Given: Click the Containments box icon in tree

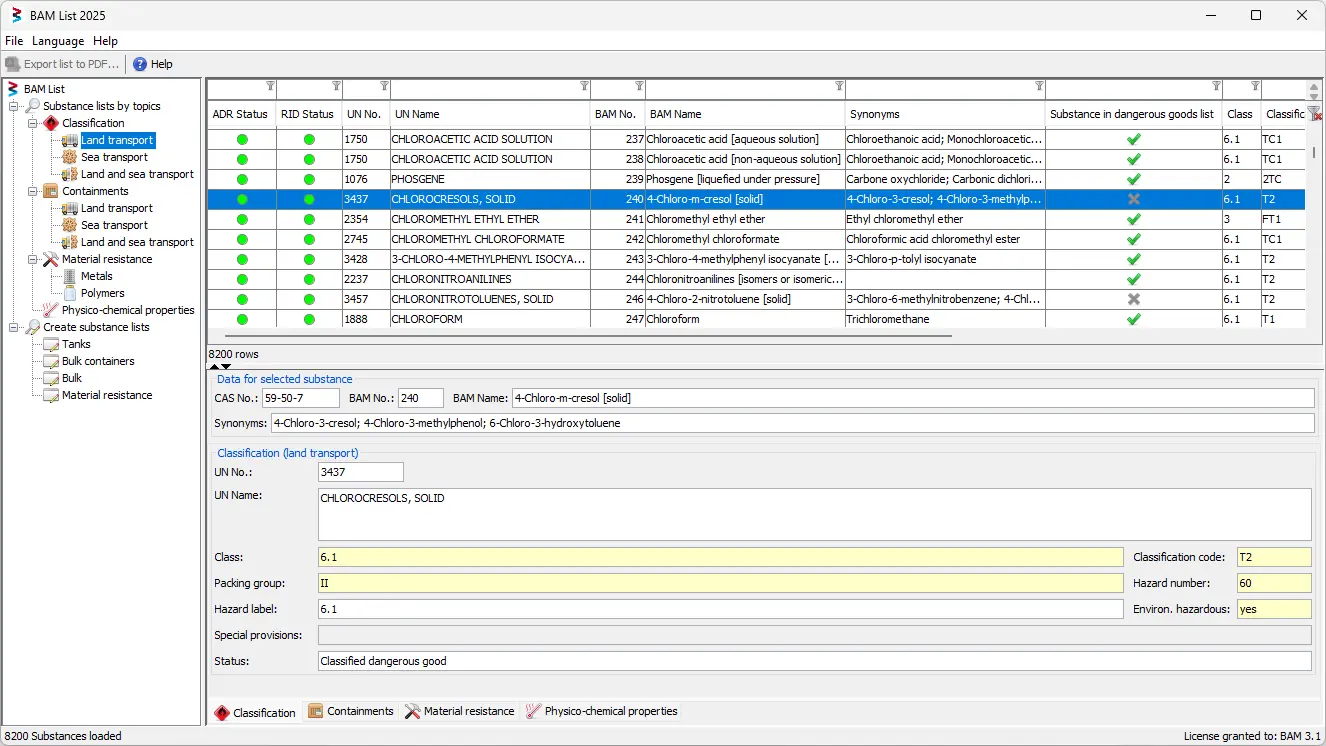Looking at the screenshot, I should pos(51,191).
